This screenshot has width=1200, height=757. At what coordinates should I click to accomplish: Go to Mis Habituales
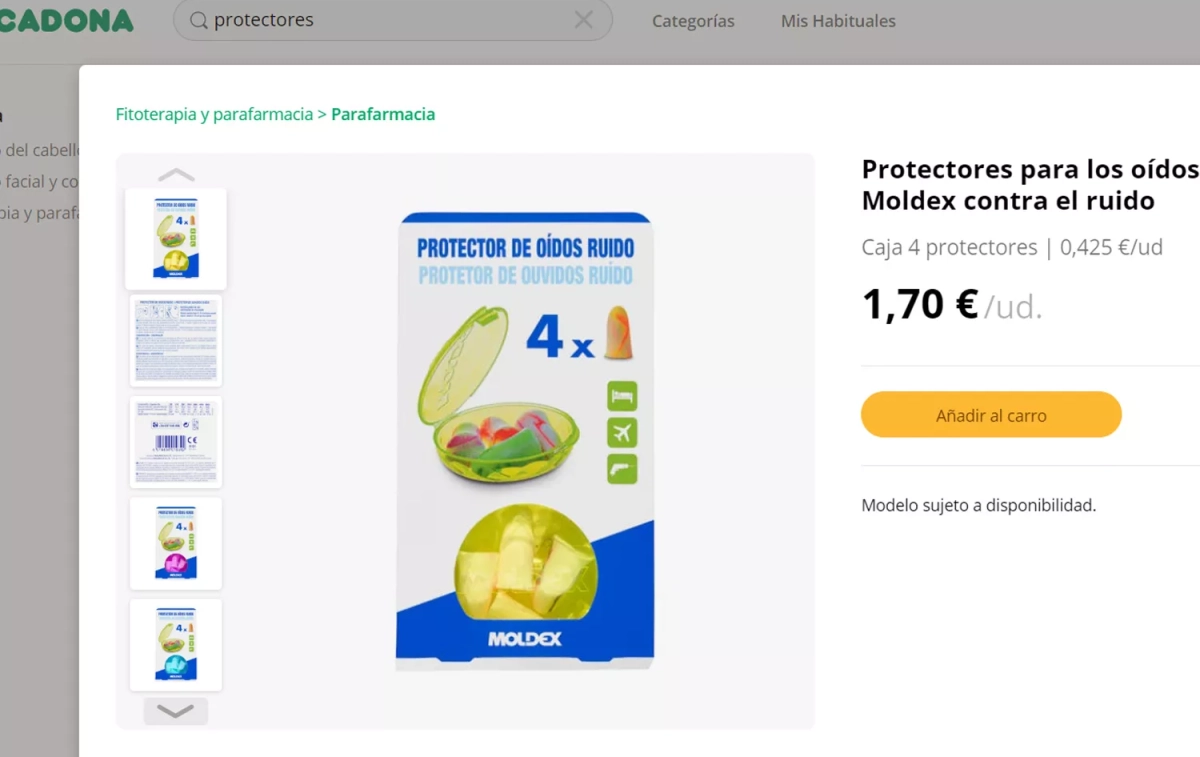[838, 21]
